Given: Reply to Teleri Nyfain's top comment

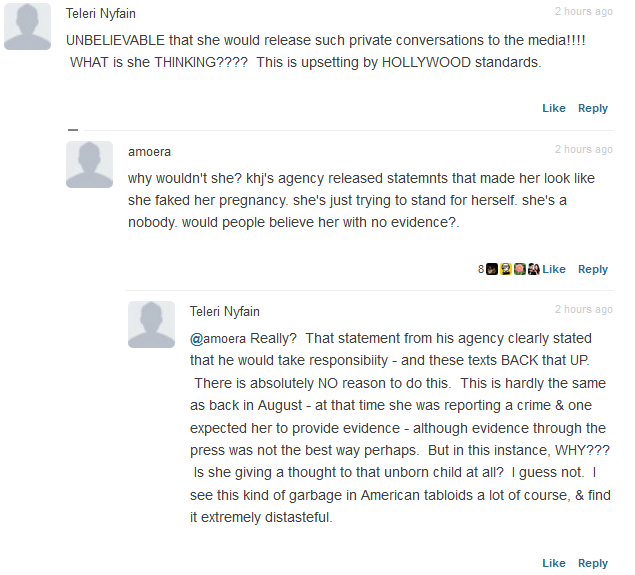Looking at the screenshot, I should tap(593, 108).
